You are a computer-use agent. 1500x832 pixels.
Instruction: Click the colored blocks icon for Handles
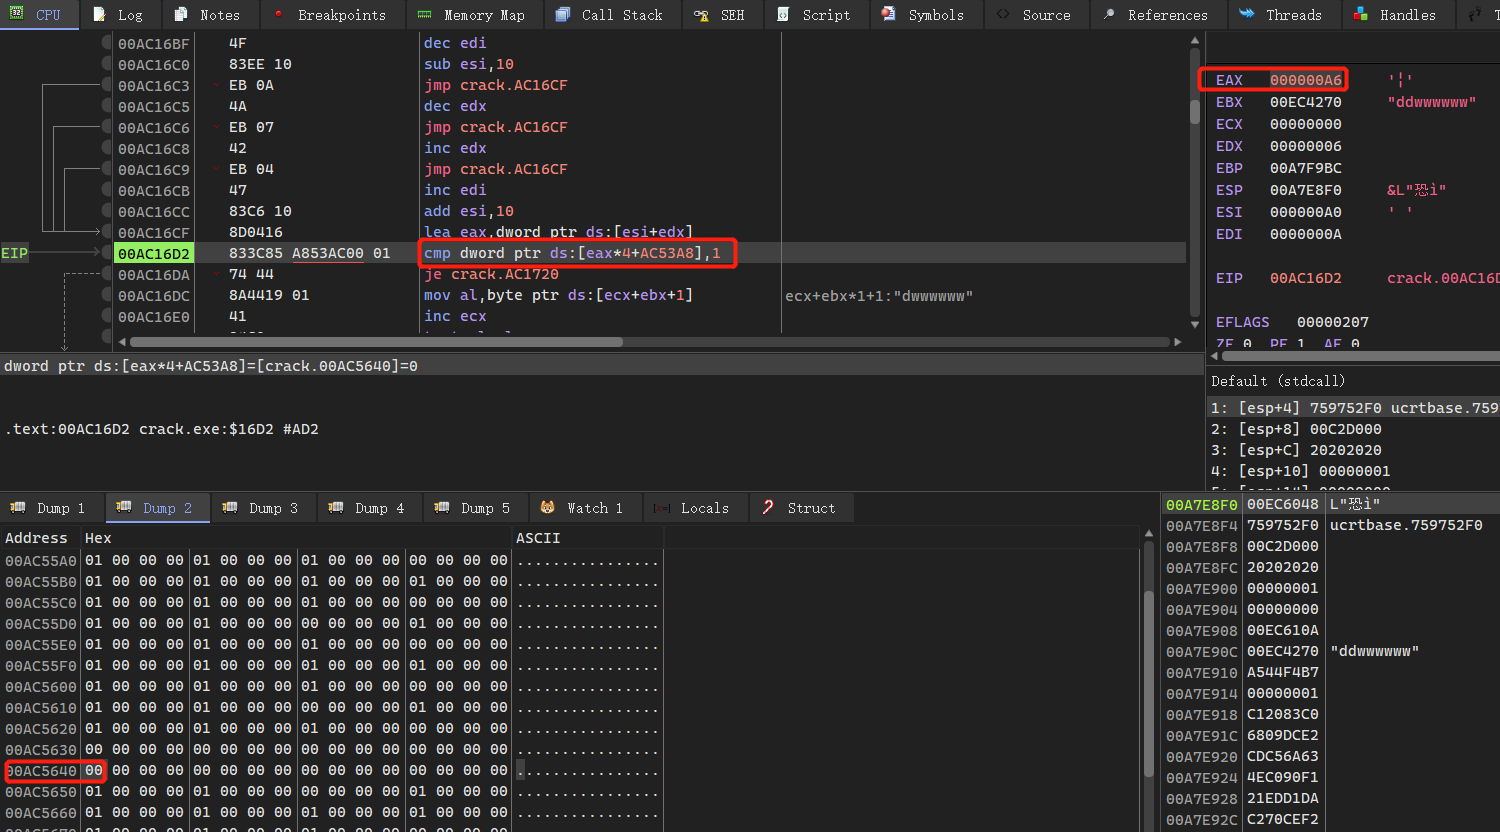[1361, 15]
